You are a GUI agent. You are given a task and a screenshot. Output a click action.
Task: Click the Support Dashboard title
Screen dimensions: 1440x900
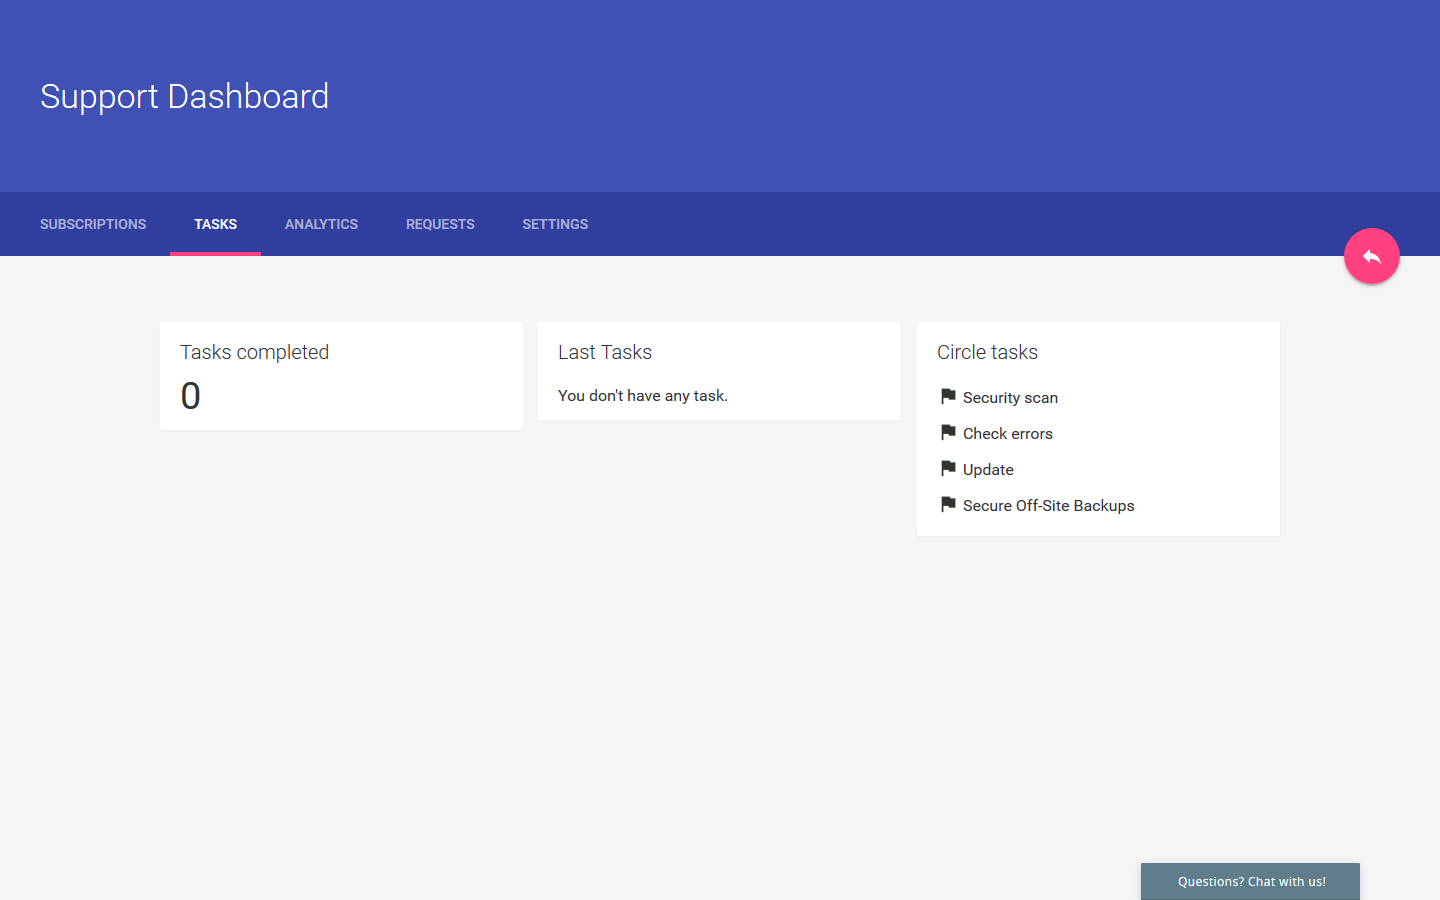click(184, 96)
